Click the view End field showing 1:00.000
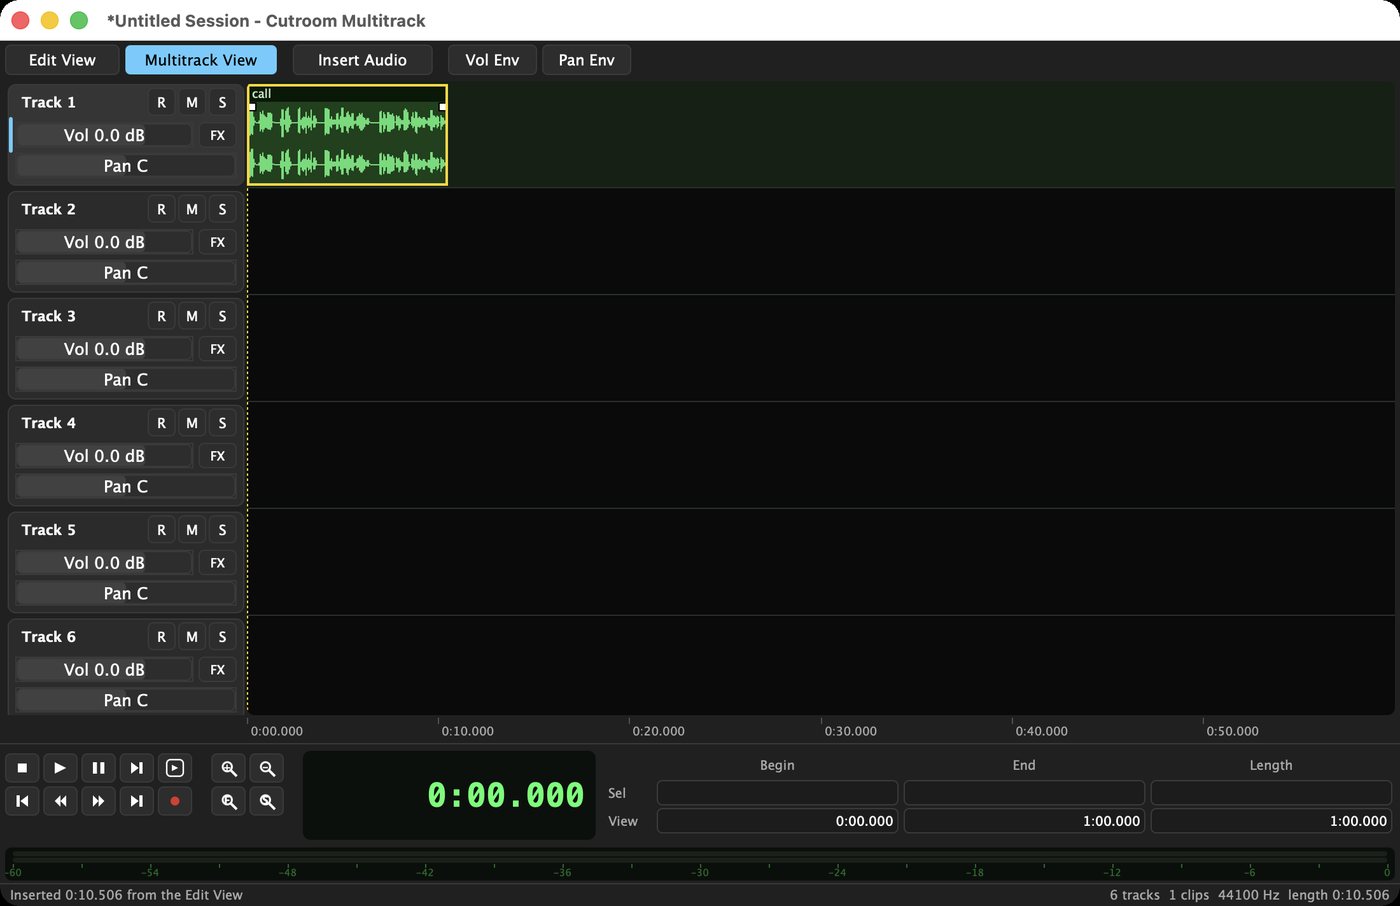 coord(1024,821)
